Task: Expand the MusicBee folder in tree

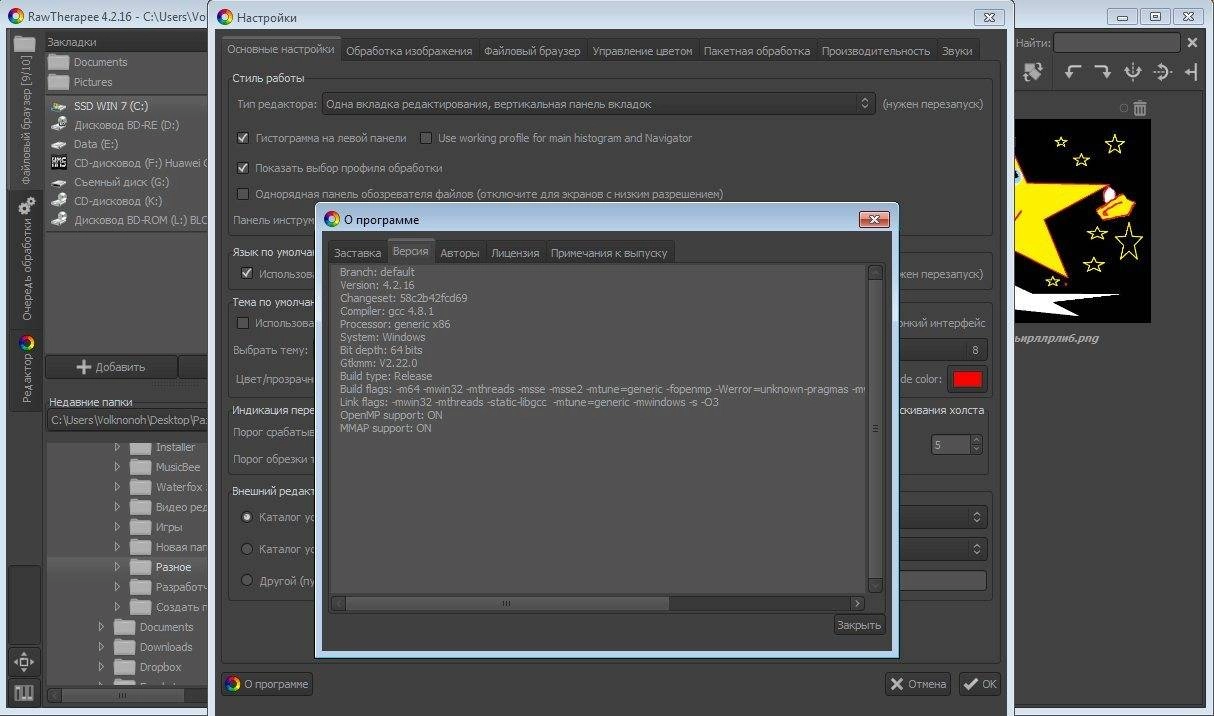Action: point(117,467)
